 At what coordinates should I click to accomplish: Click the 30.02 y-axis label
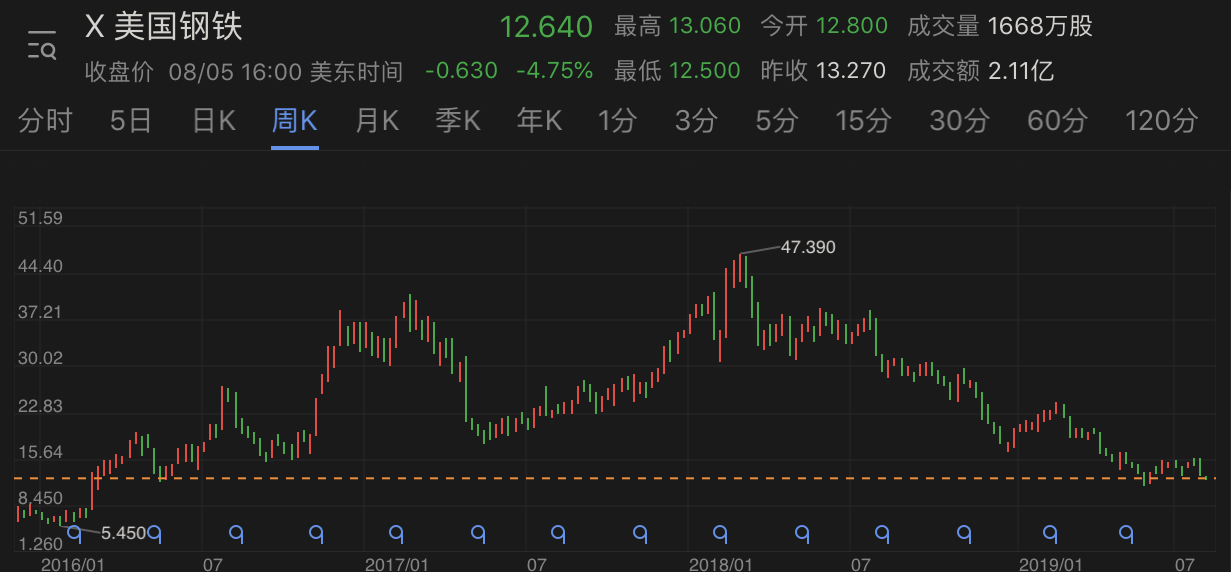click(40, 359)
